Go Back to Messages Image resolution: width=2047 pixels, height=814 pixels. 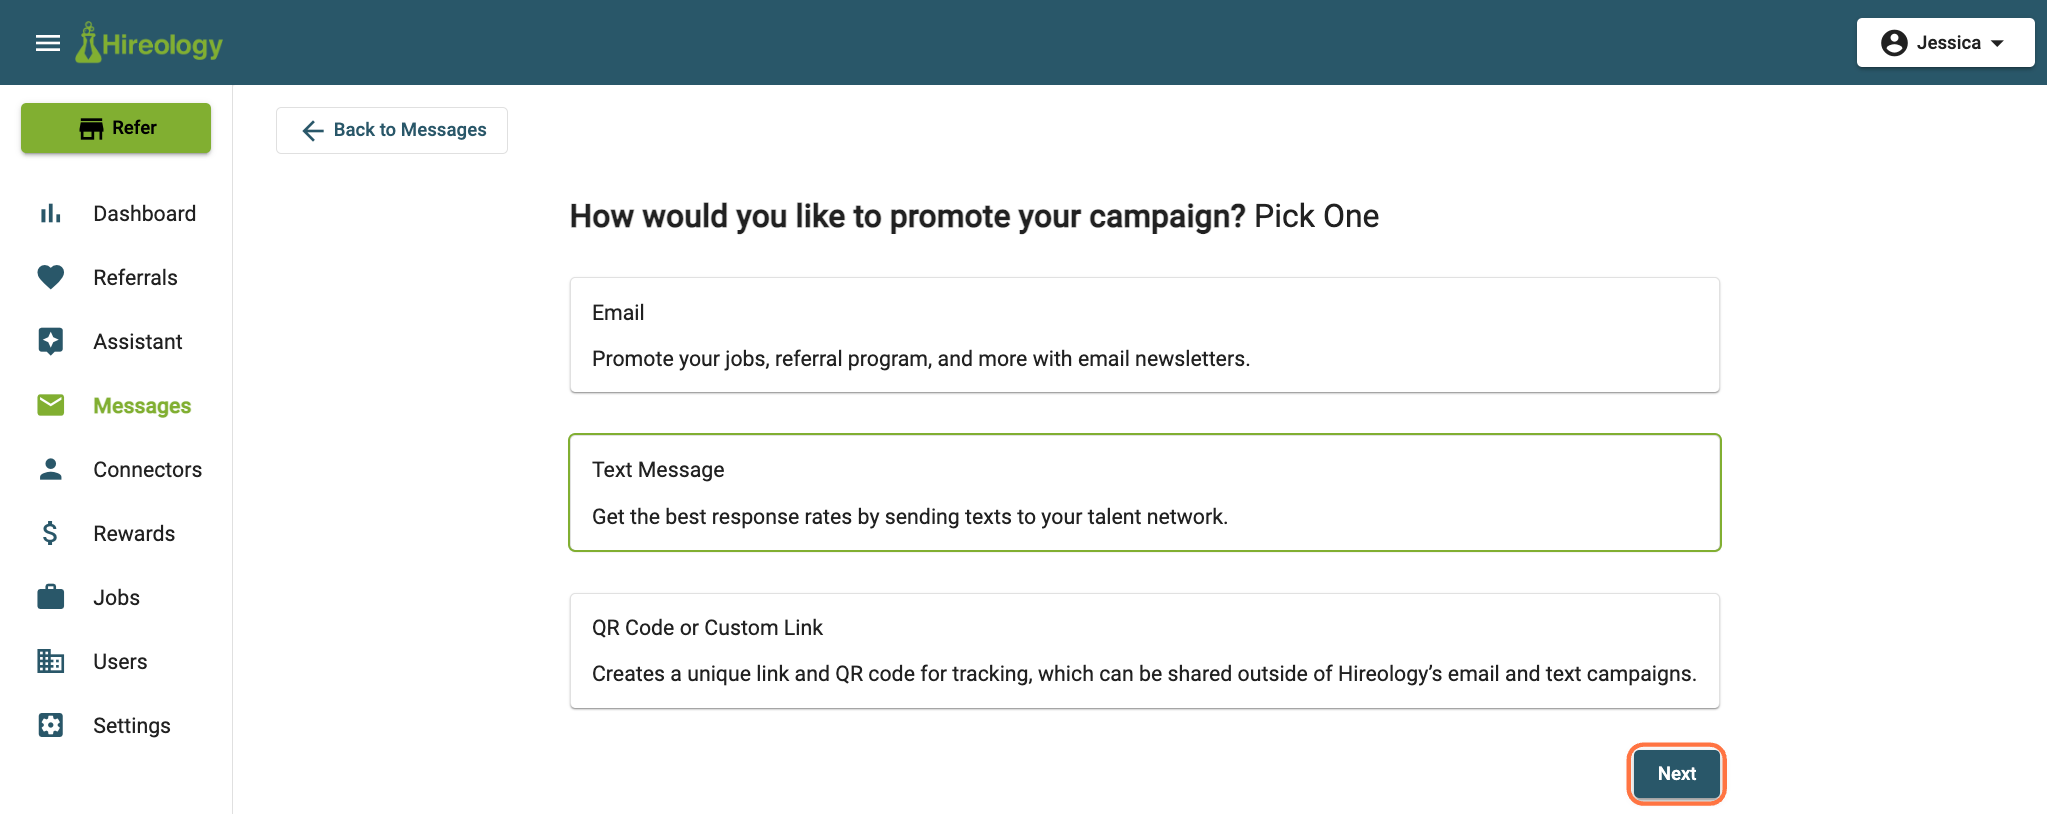click(x=392, y=130)
